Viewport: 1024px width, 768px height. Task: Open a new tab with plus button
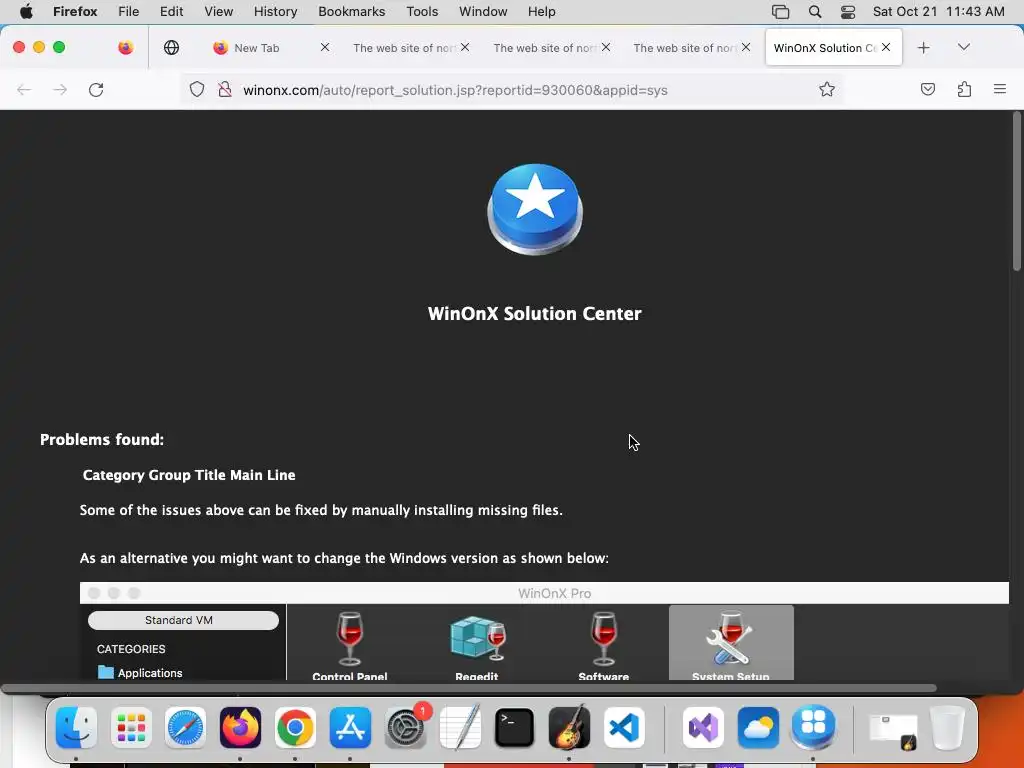coord(923,48)
